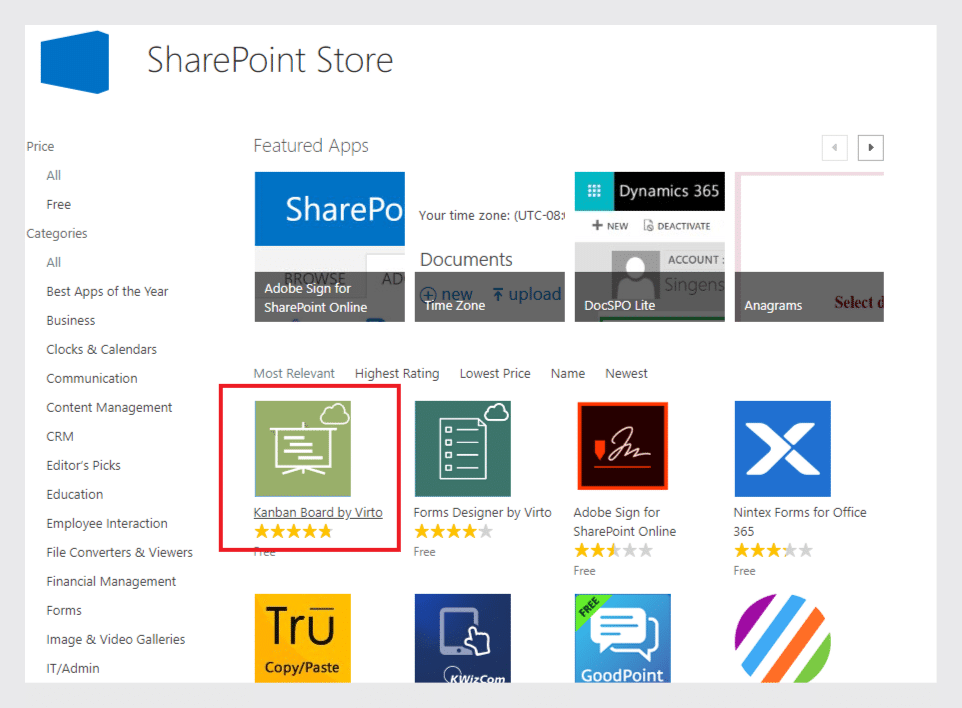962x708 pixels.
Task: Open featured DocSPO Lite app tile
Action: (649, 247)
